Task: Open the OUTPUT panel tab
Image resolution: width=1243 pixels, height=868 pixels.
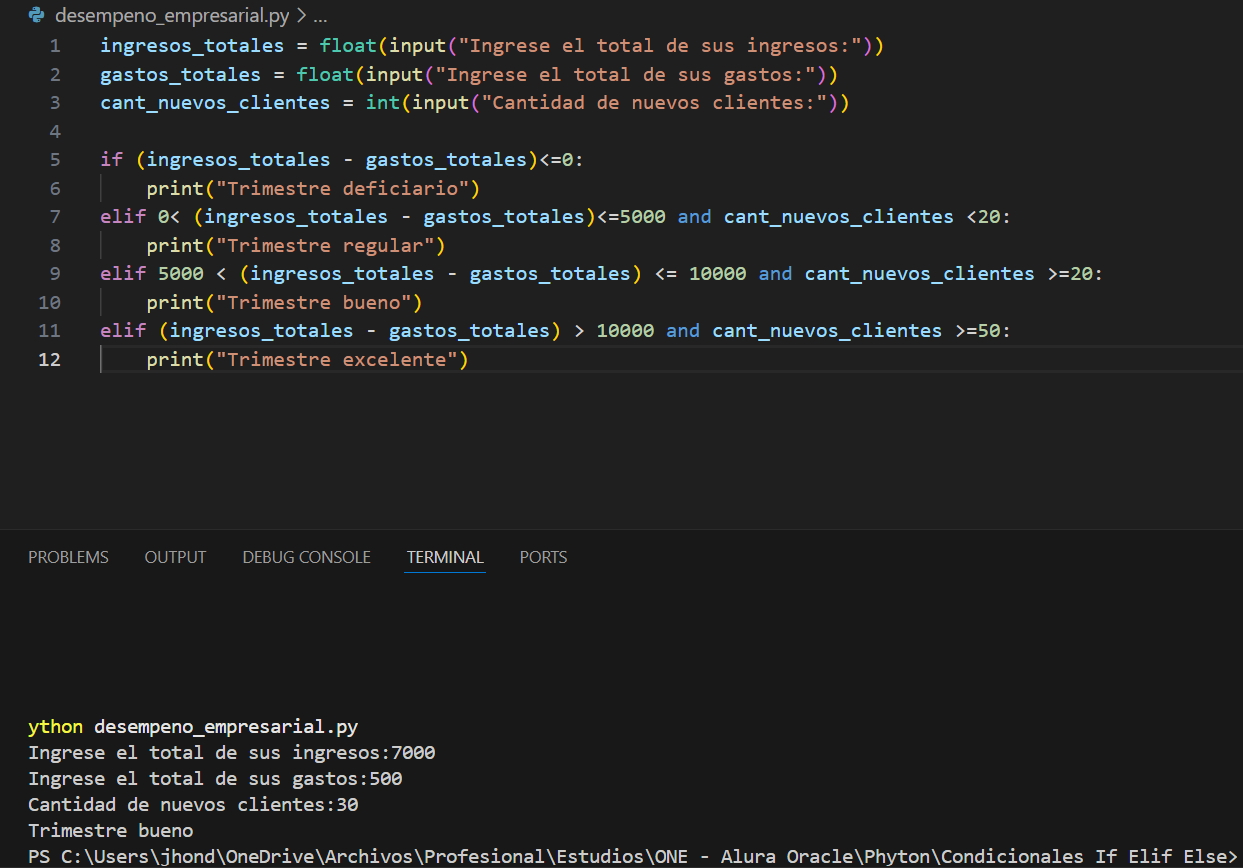Action: pos(175,557)
